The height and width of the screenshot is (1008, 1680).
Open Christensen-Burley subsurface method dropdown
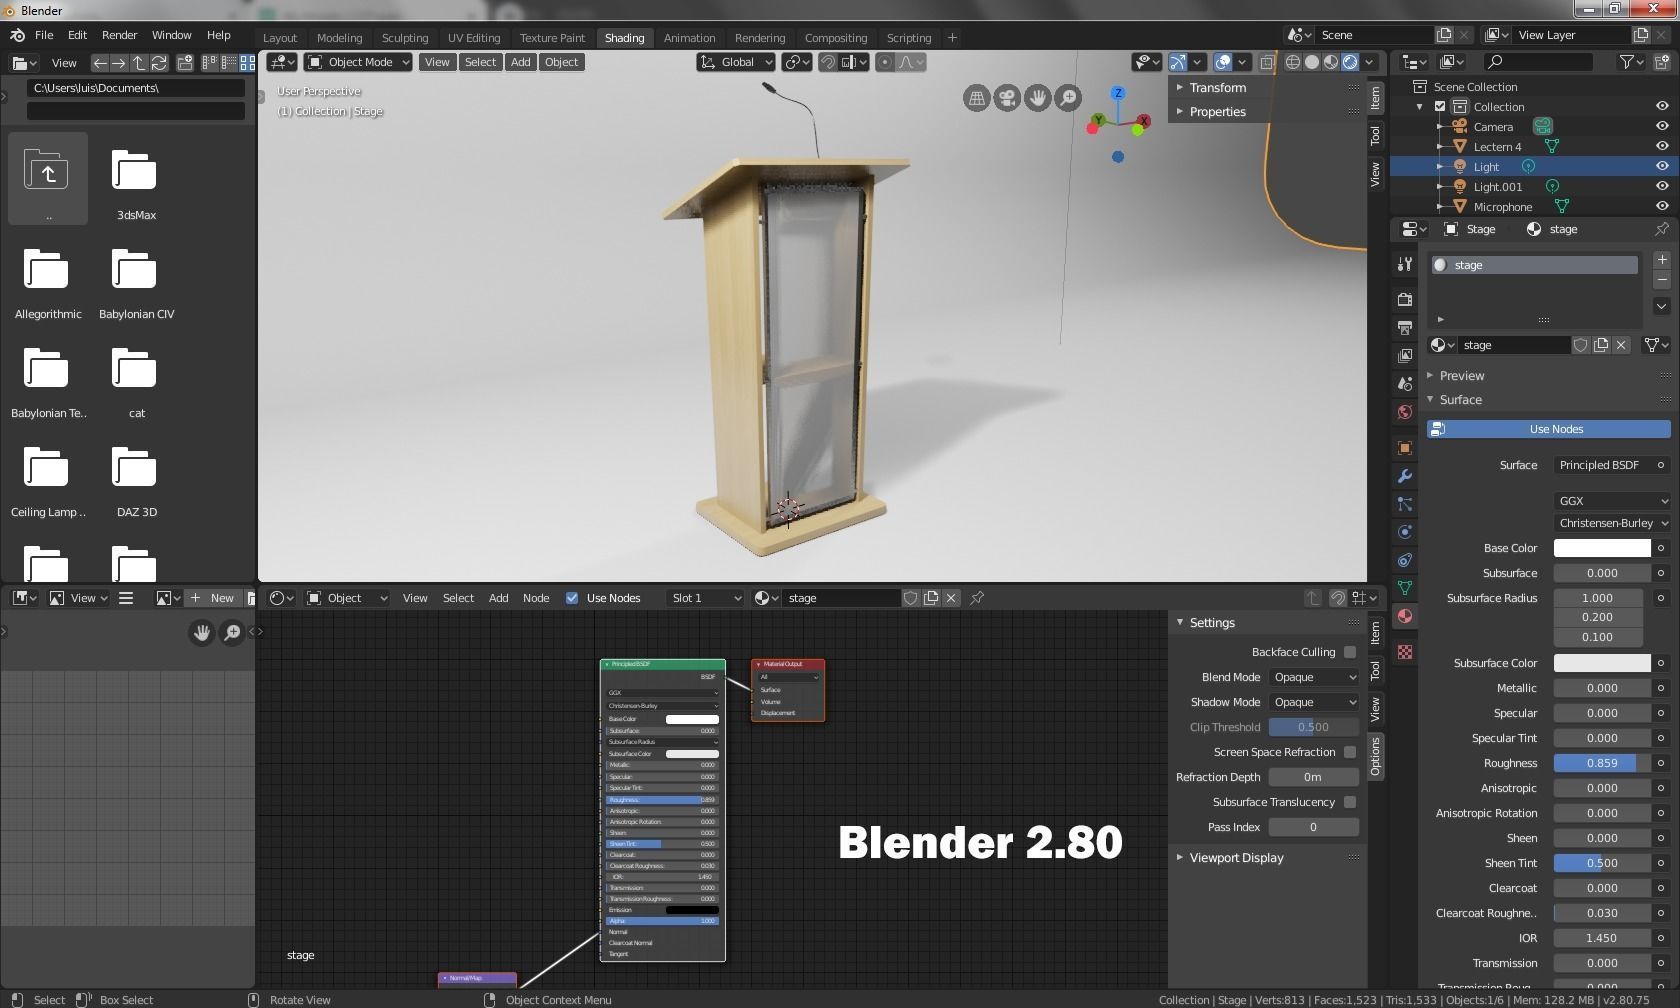click(1612, 523)
